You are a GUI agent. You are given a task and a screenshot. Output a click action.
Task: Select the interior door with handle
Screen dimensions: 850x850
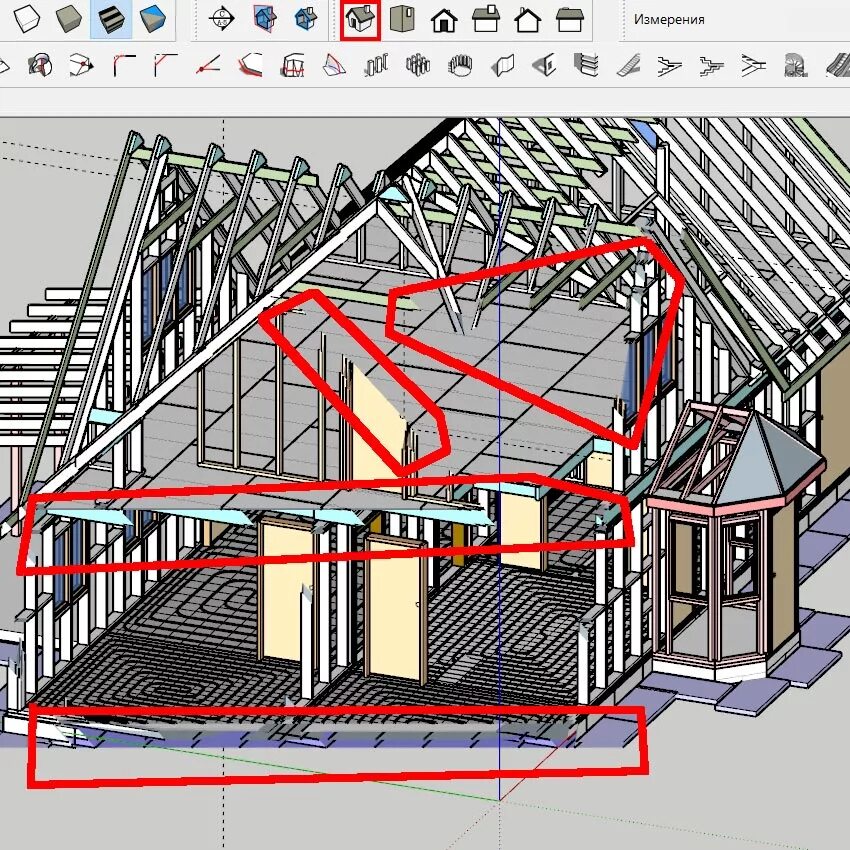(397, 608)
